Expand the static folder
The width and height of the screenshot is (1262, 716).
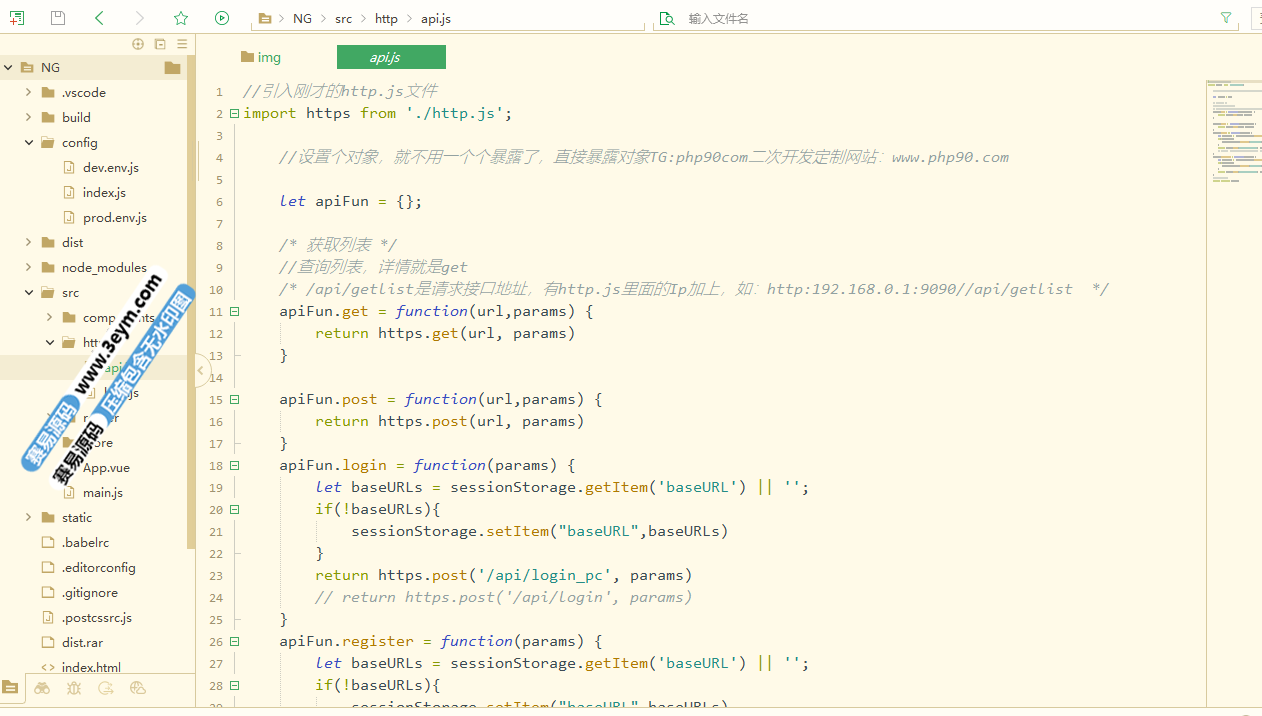[29, 517]
